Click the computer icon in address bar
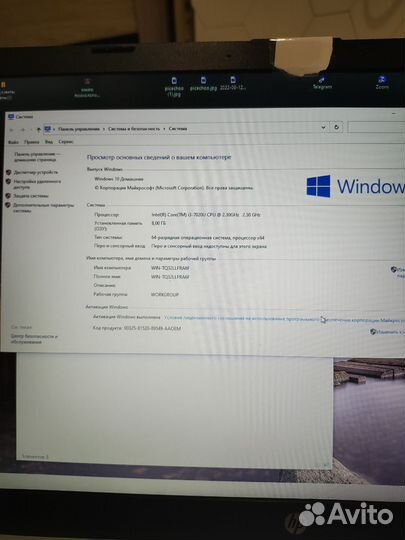 point(48,129)
